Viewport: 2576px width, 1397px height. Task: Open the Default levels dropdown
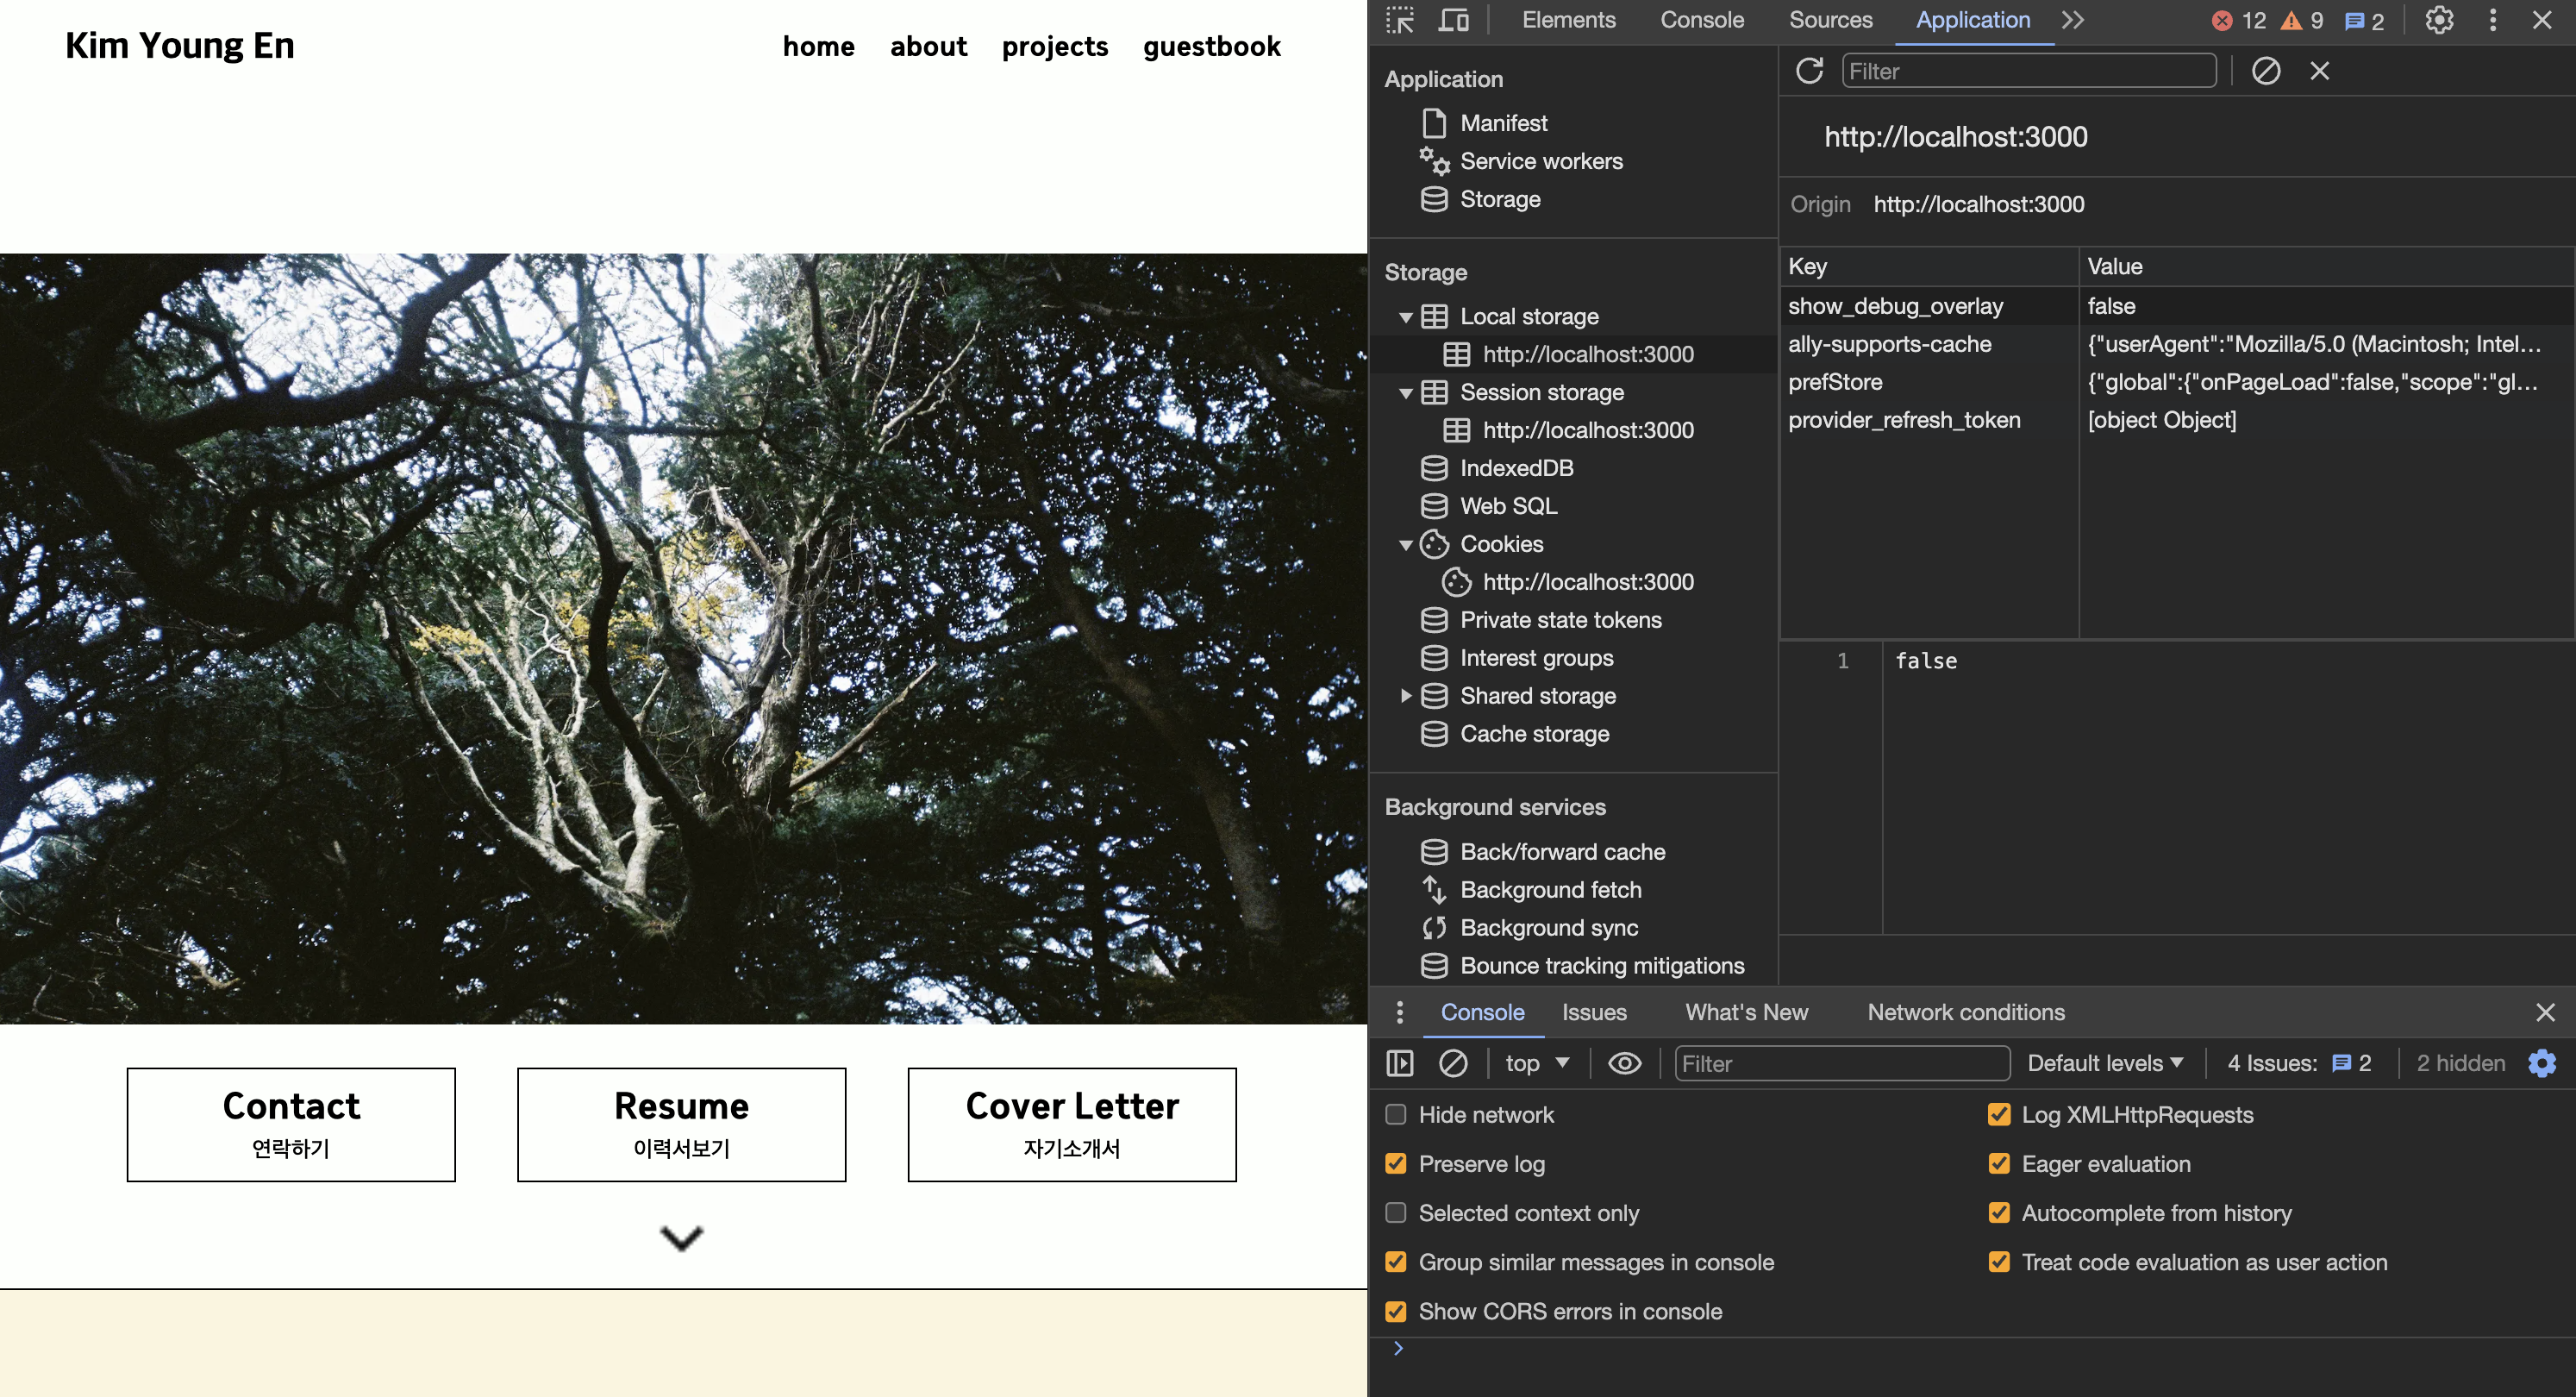(x=2104, y=1063)
